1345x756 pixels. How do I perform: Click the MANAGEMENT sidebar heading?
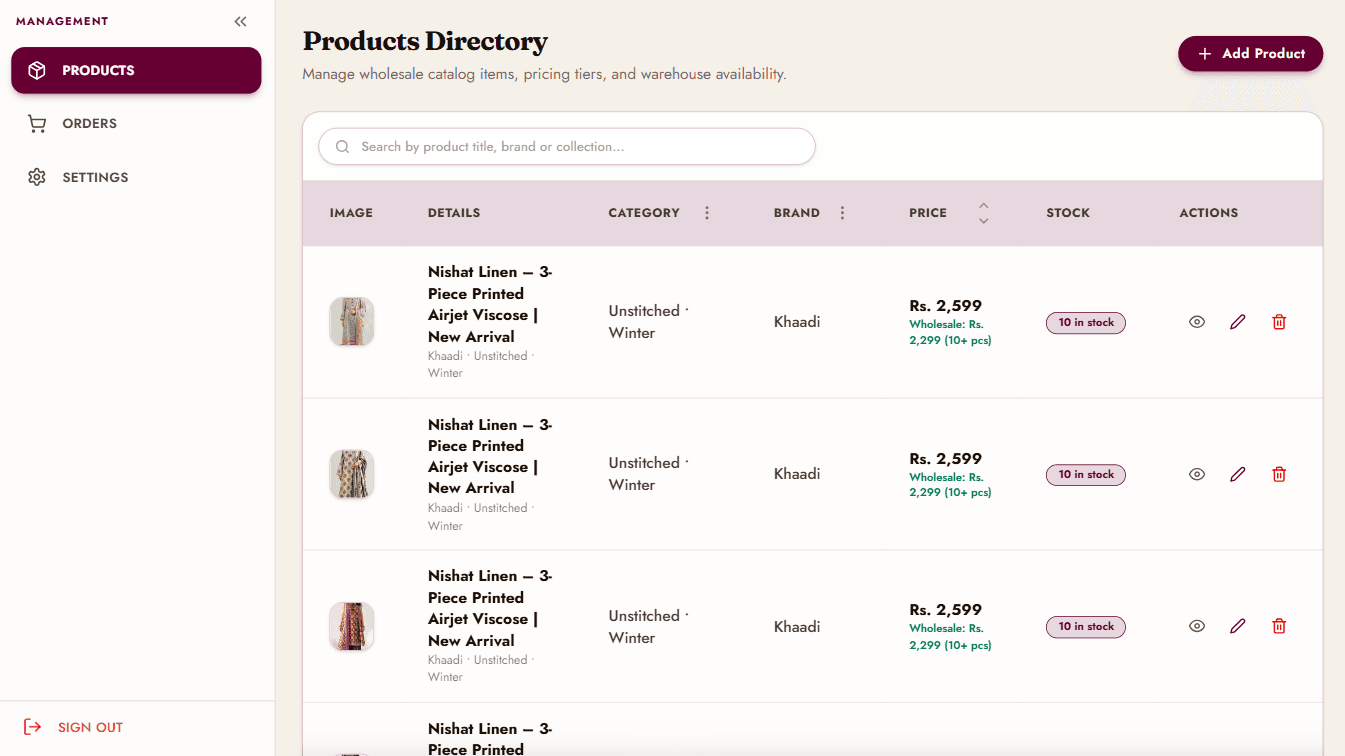tap(62, 21)
